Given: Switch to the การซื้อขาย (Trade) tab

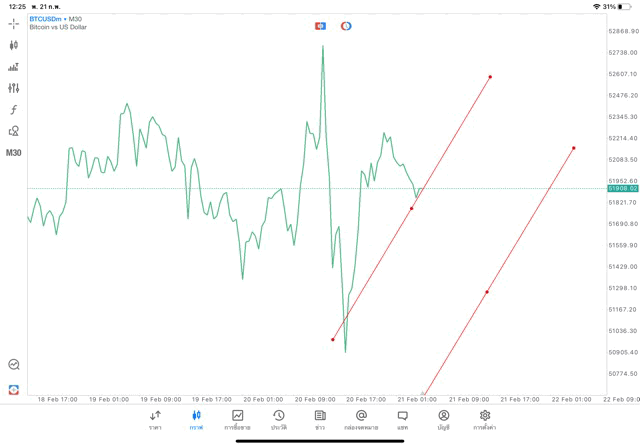Looking at the screenshot, I should (238, 420).
